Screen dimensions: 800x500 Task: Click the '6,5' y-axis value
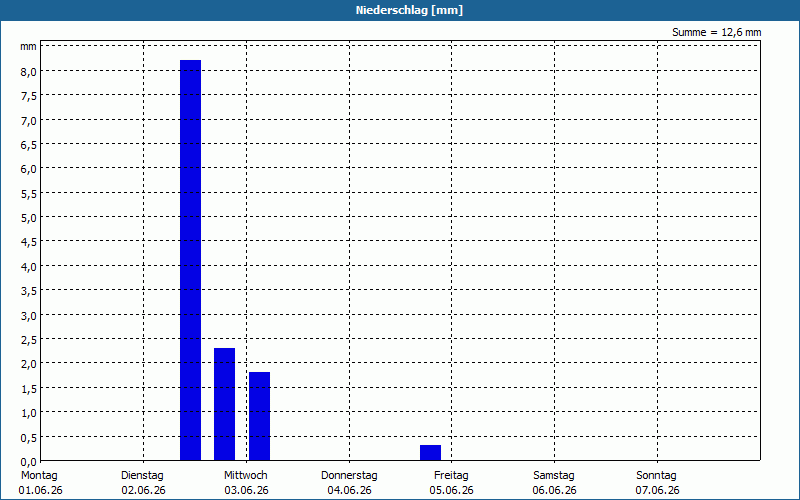point(29,145)
